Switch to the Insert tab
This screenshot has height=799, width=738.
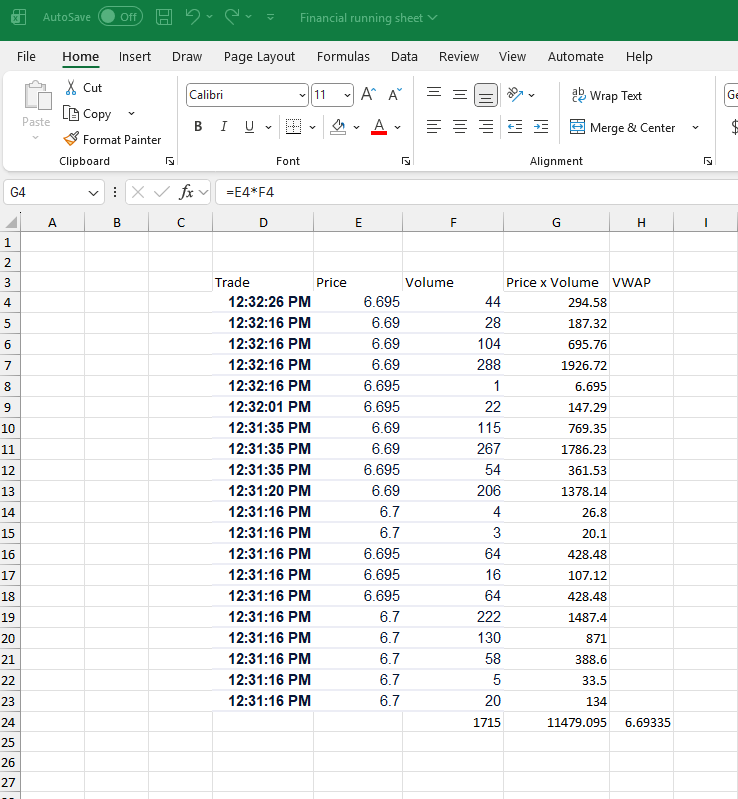click(x=135, y=57)
